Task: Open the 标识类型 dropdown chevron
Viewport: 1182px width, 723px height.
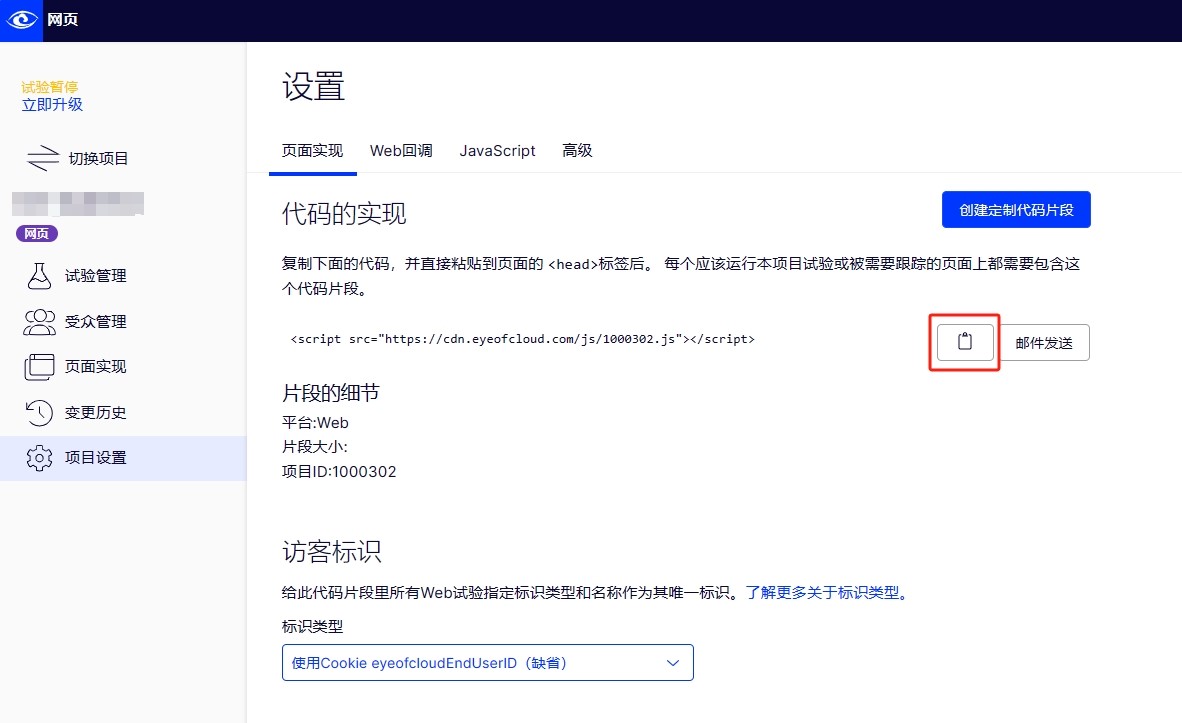Action: point(672,663)
